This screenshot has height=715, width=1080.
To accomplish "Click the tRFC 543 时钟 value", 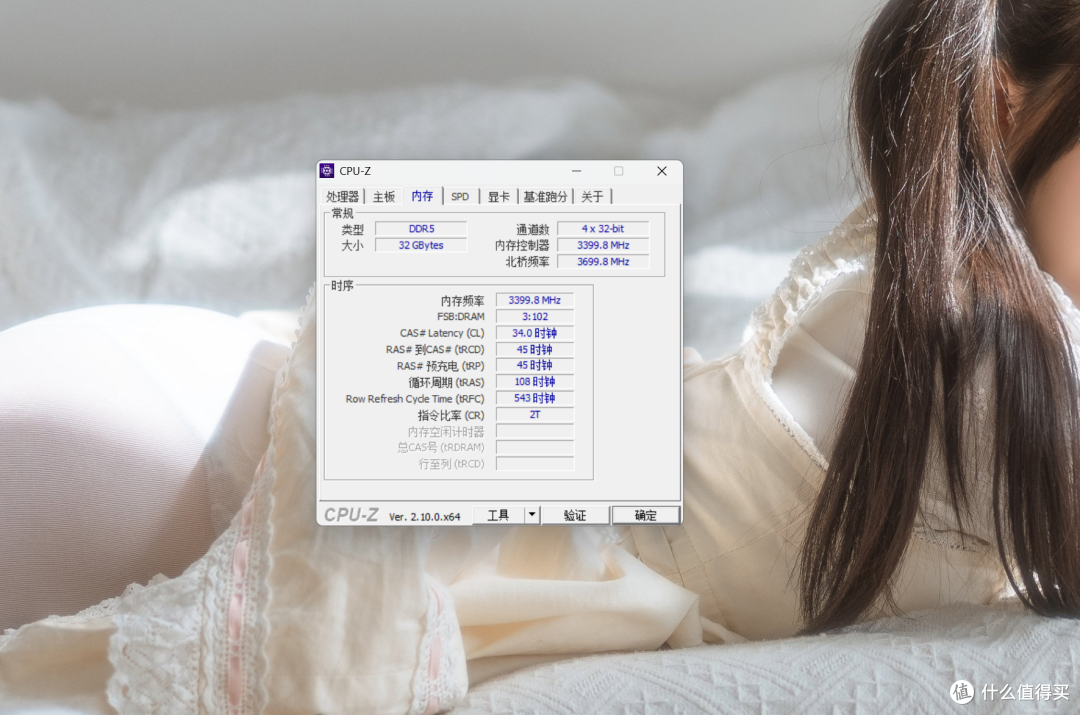I will point(534,399).
